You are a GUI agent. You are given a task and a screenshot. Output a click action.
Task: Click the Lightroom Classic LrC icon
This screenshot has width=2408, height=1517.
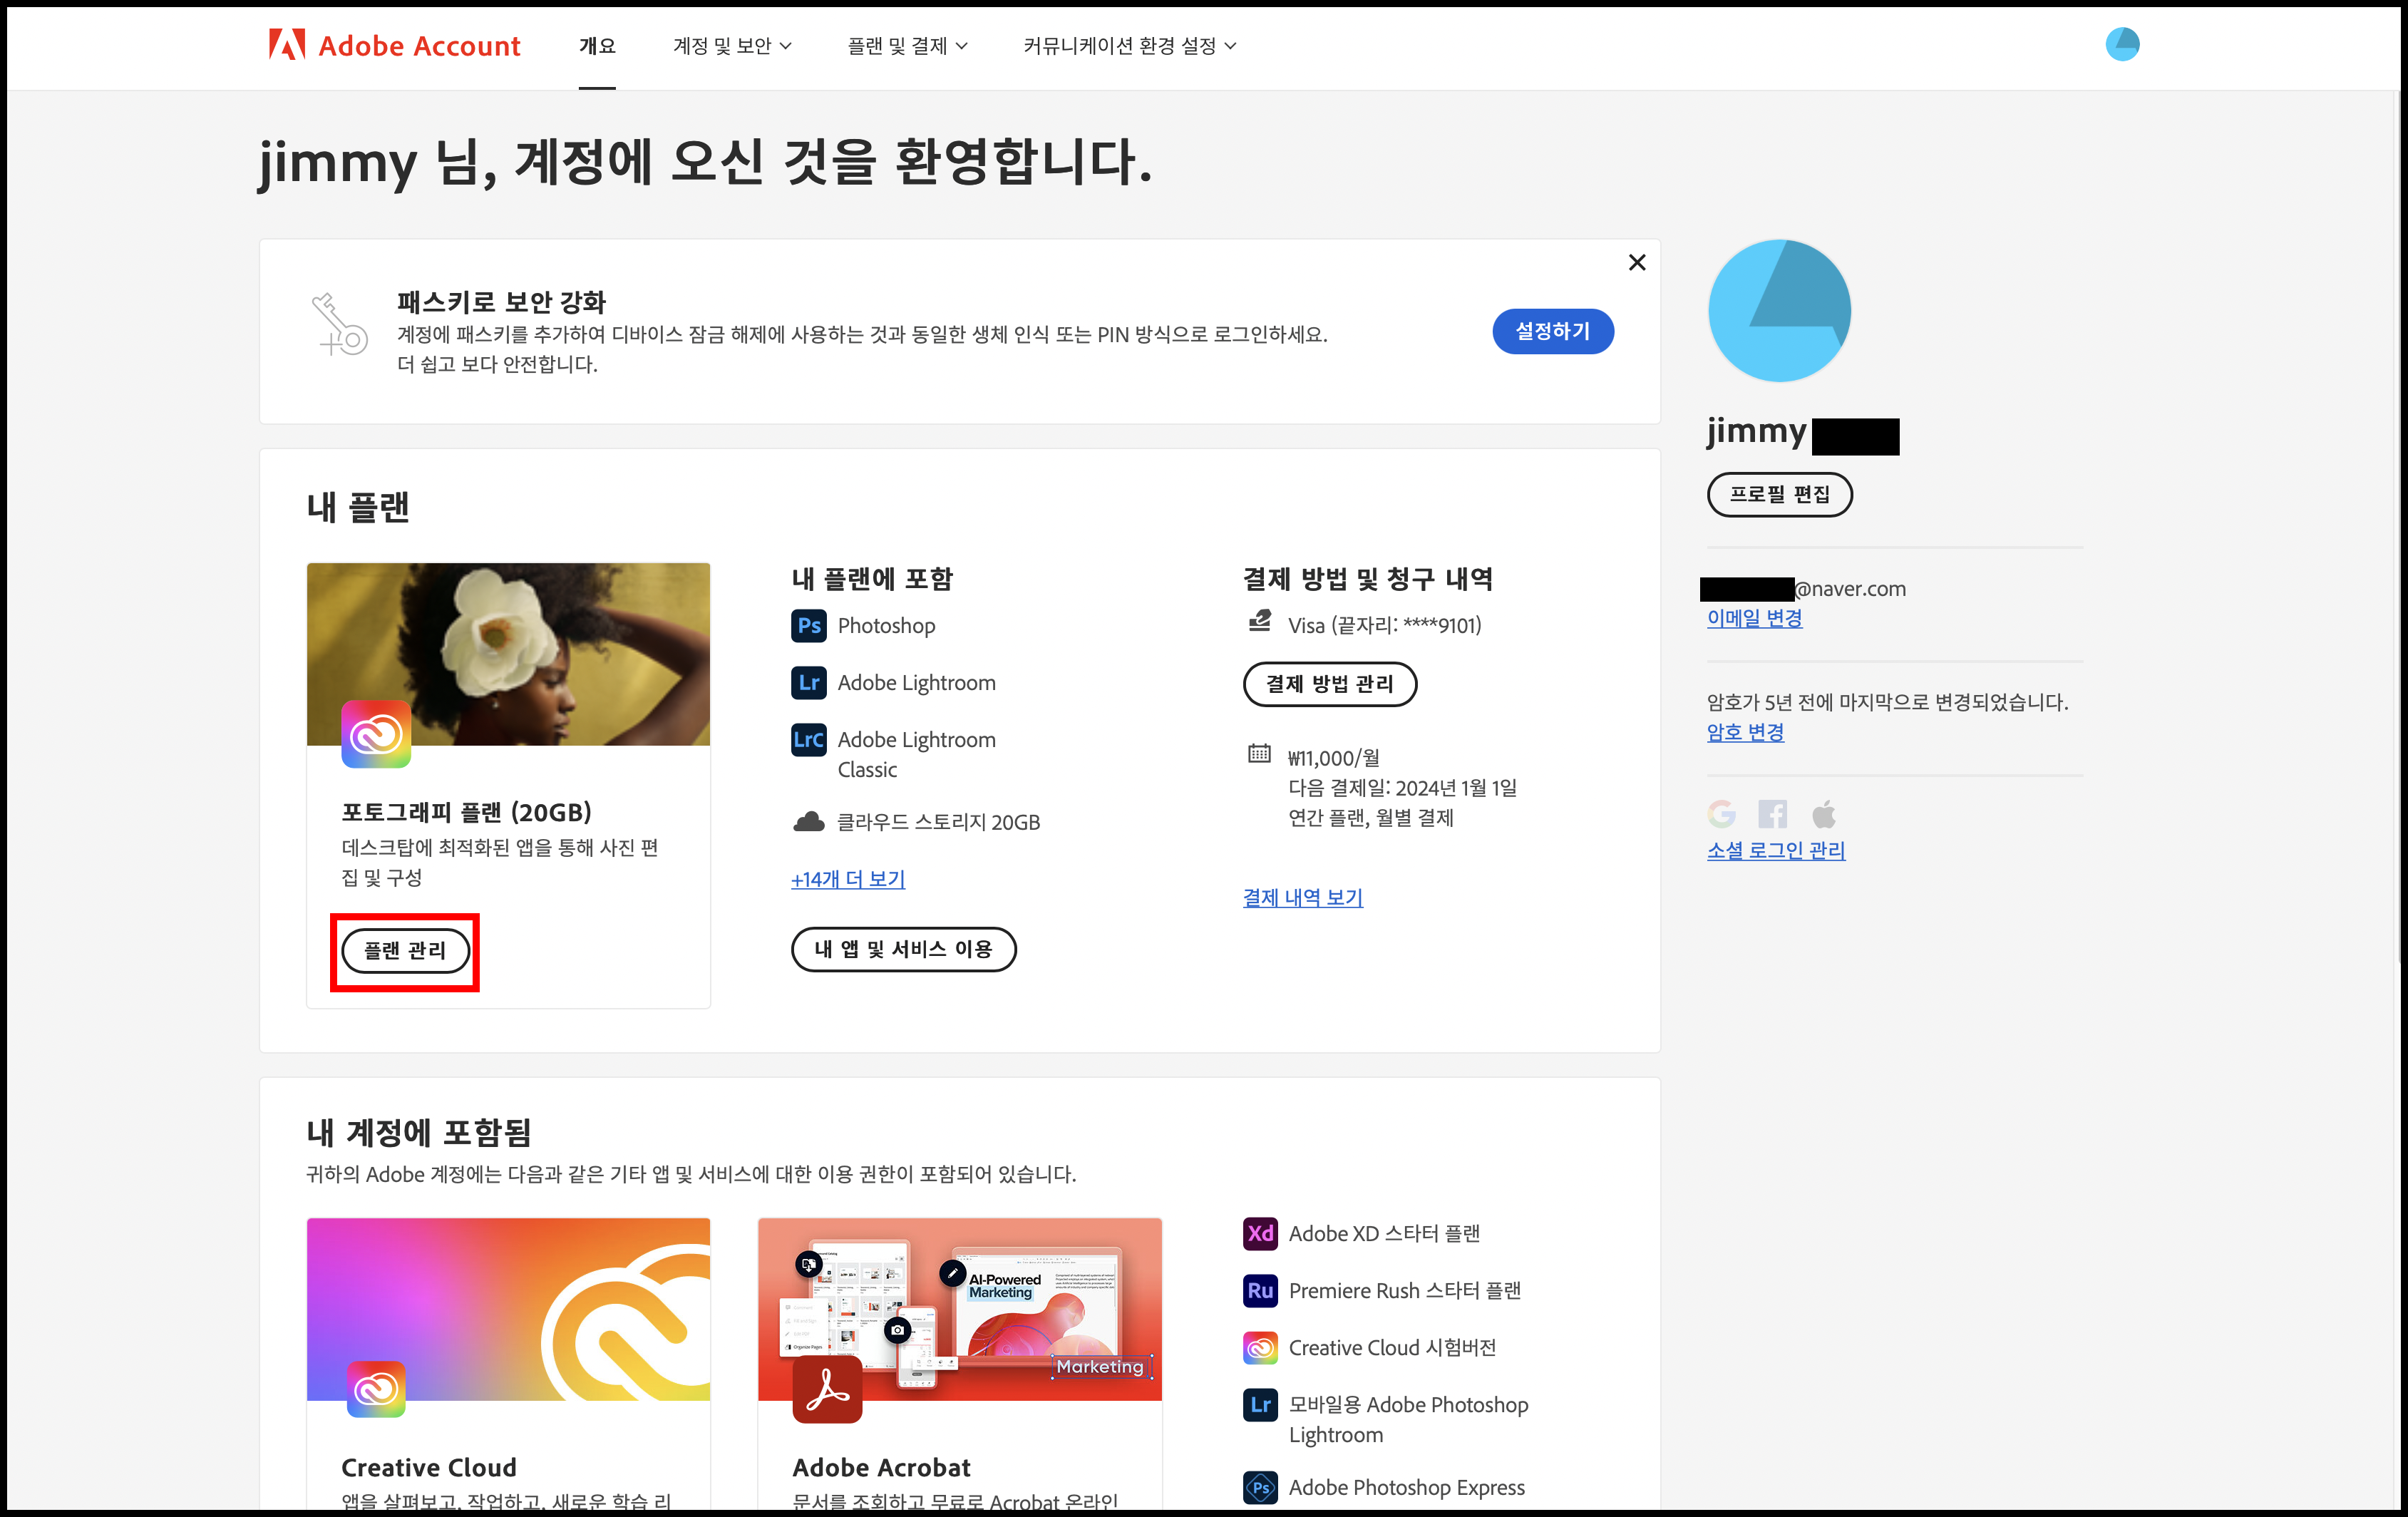pos(808,740)
